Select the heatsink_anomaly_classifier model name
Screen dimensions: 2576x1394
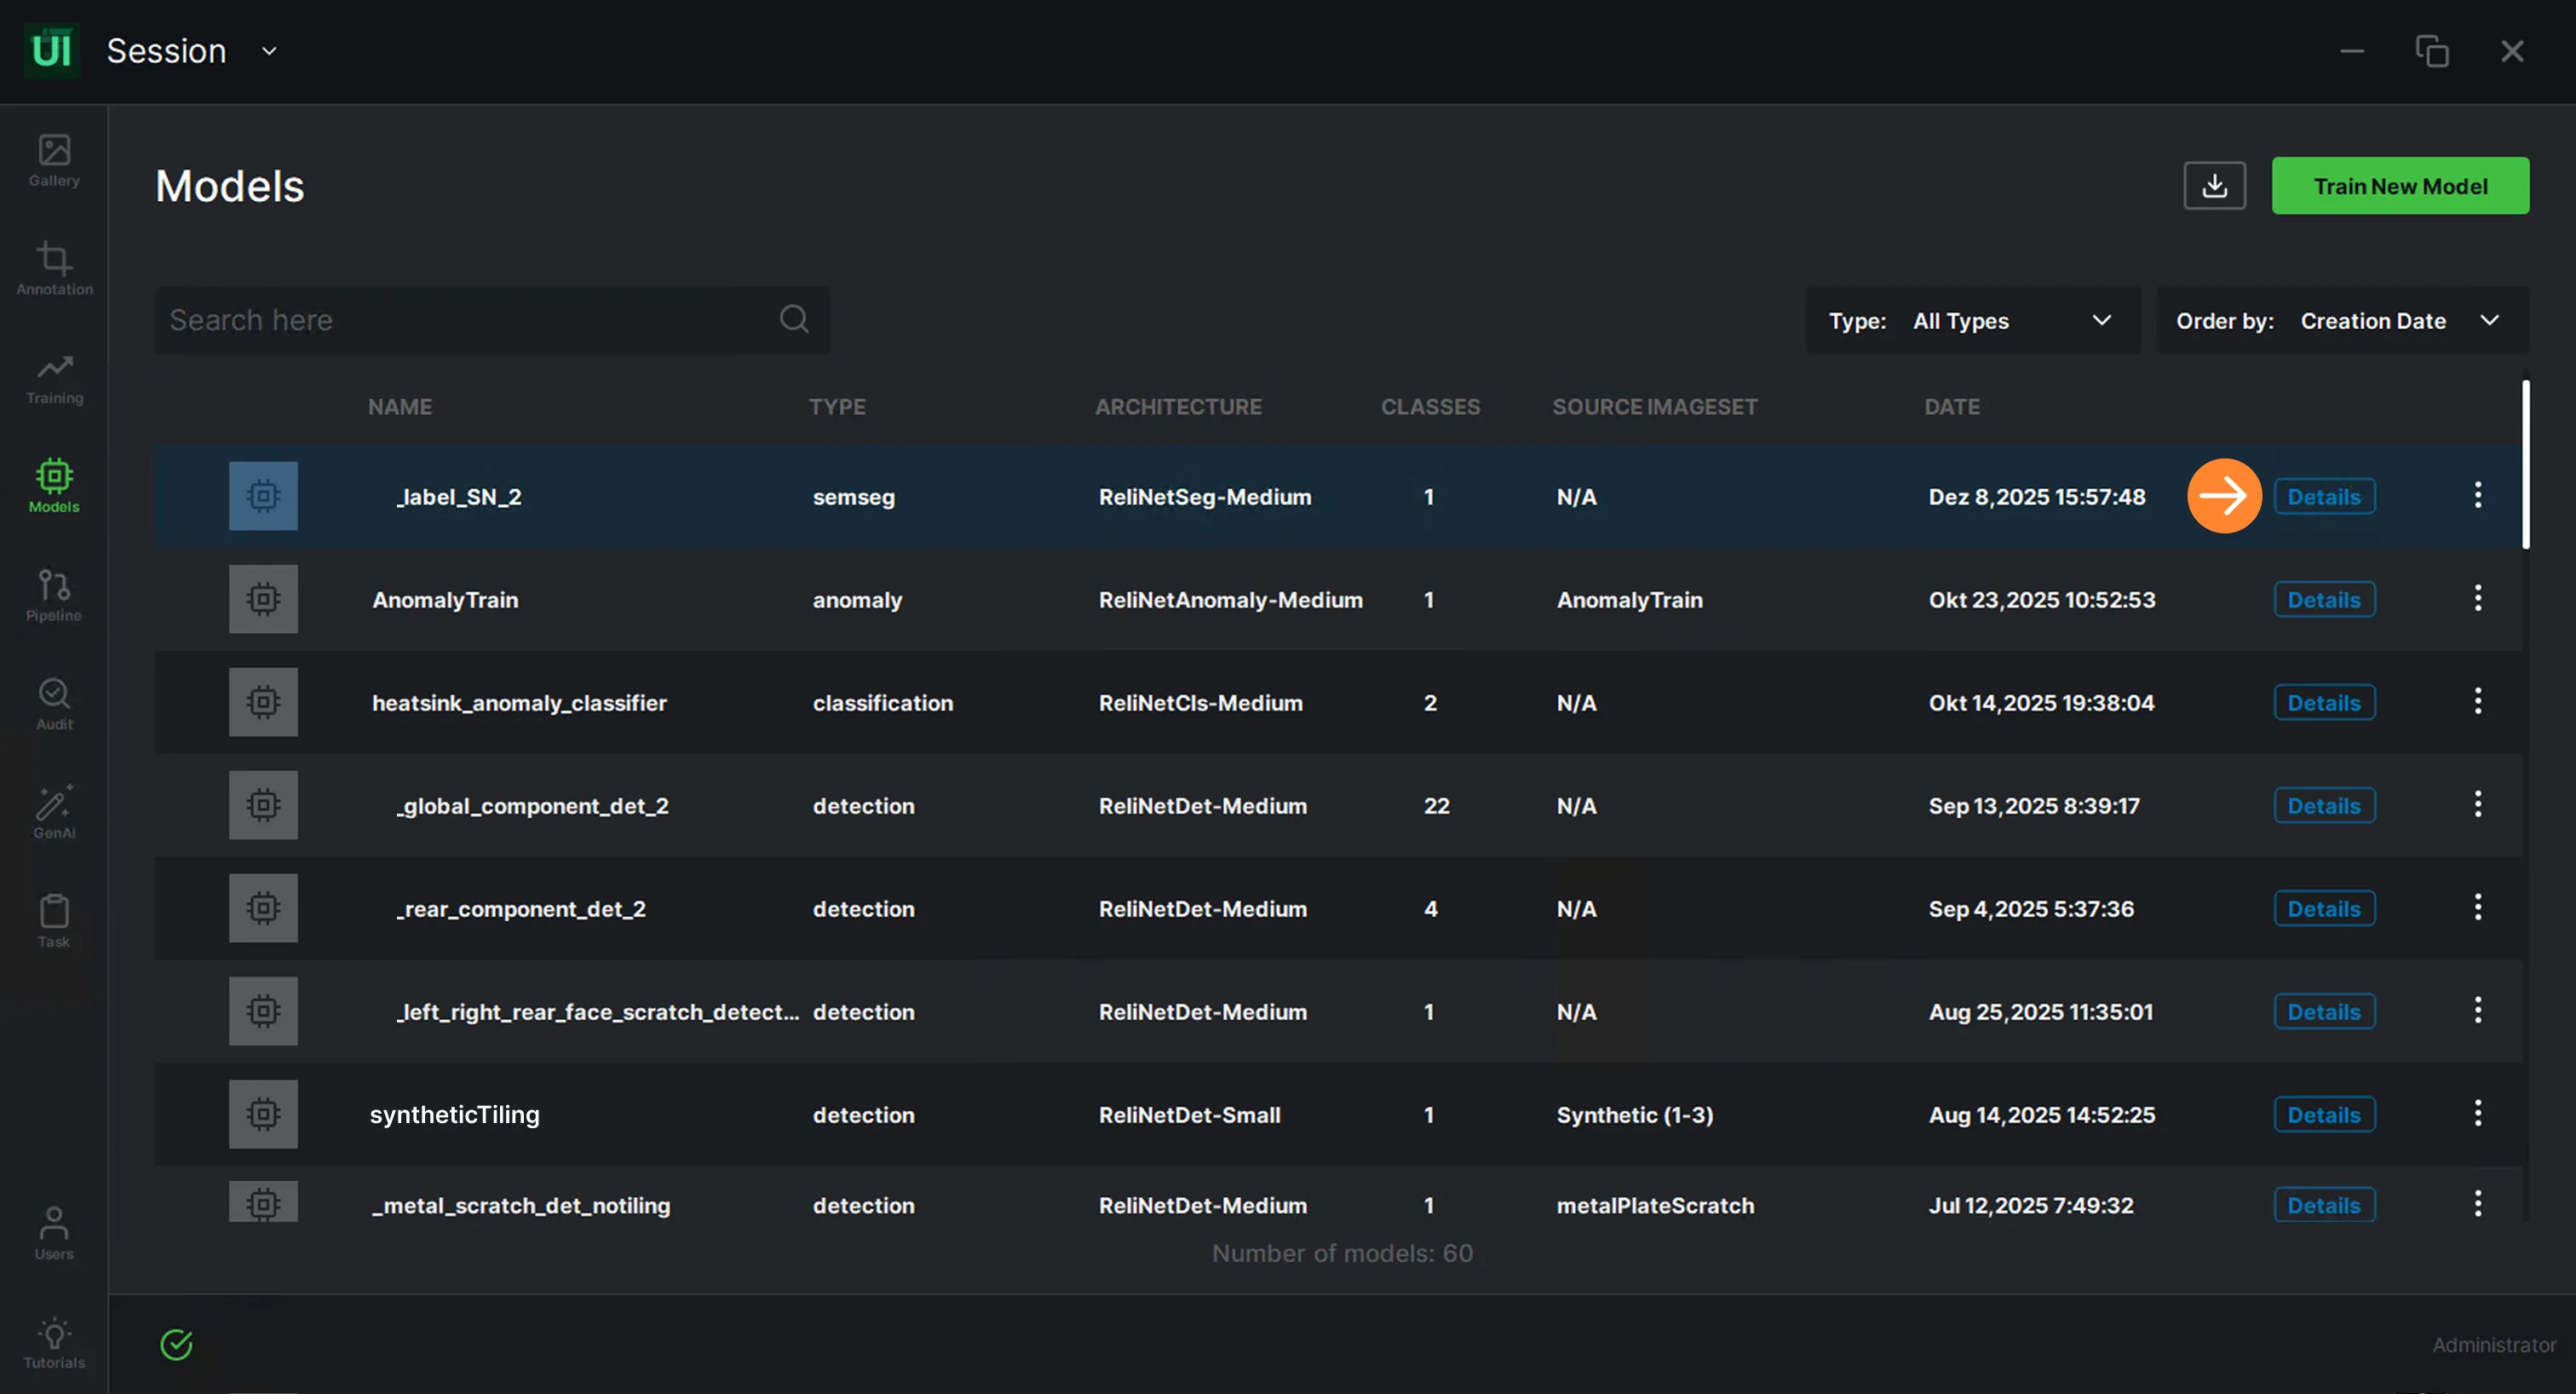[519, 703]
